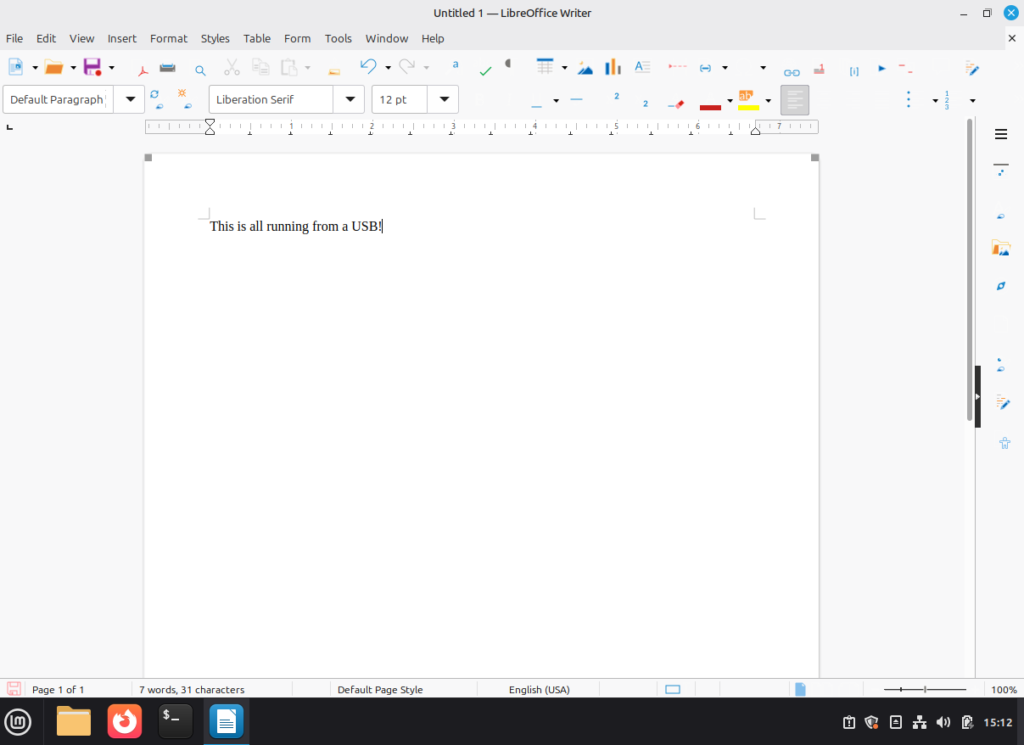
Task: Expand the font name dropdown list
Action: [x=349, y=100]
